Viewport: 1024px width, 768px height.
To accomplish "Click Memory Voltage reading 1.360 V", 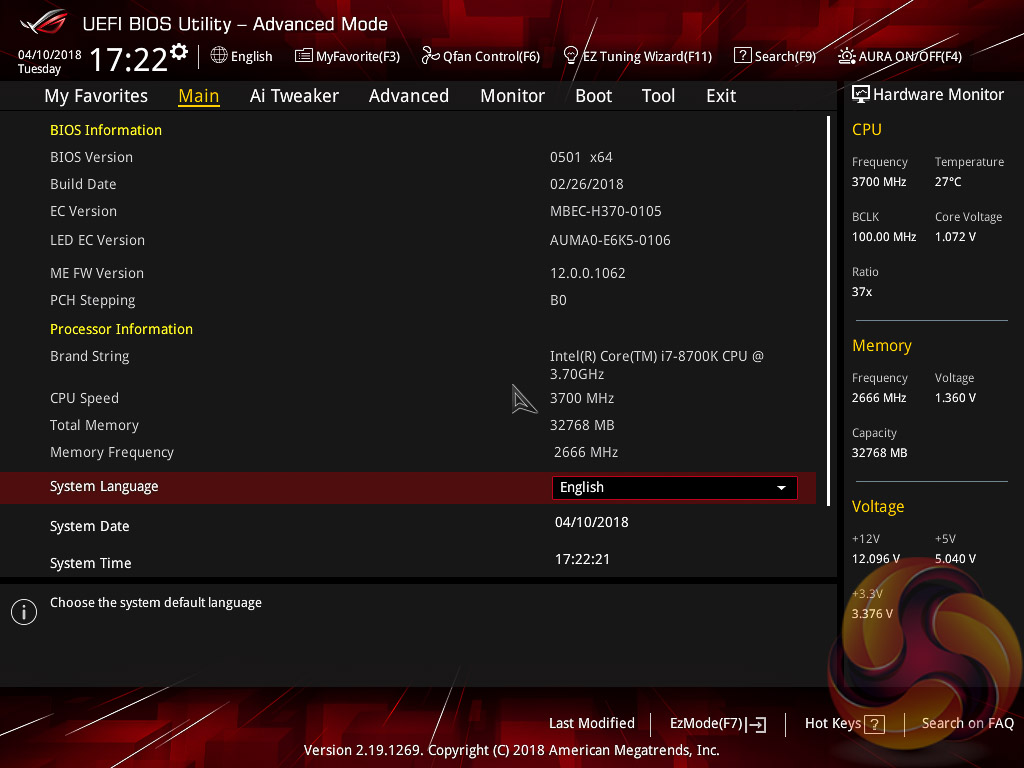I will [x=955, y=398].
